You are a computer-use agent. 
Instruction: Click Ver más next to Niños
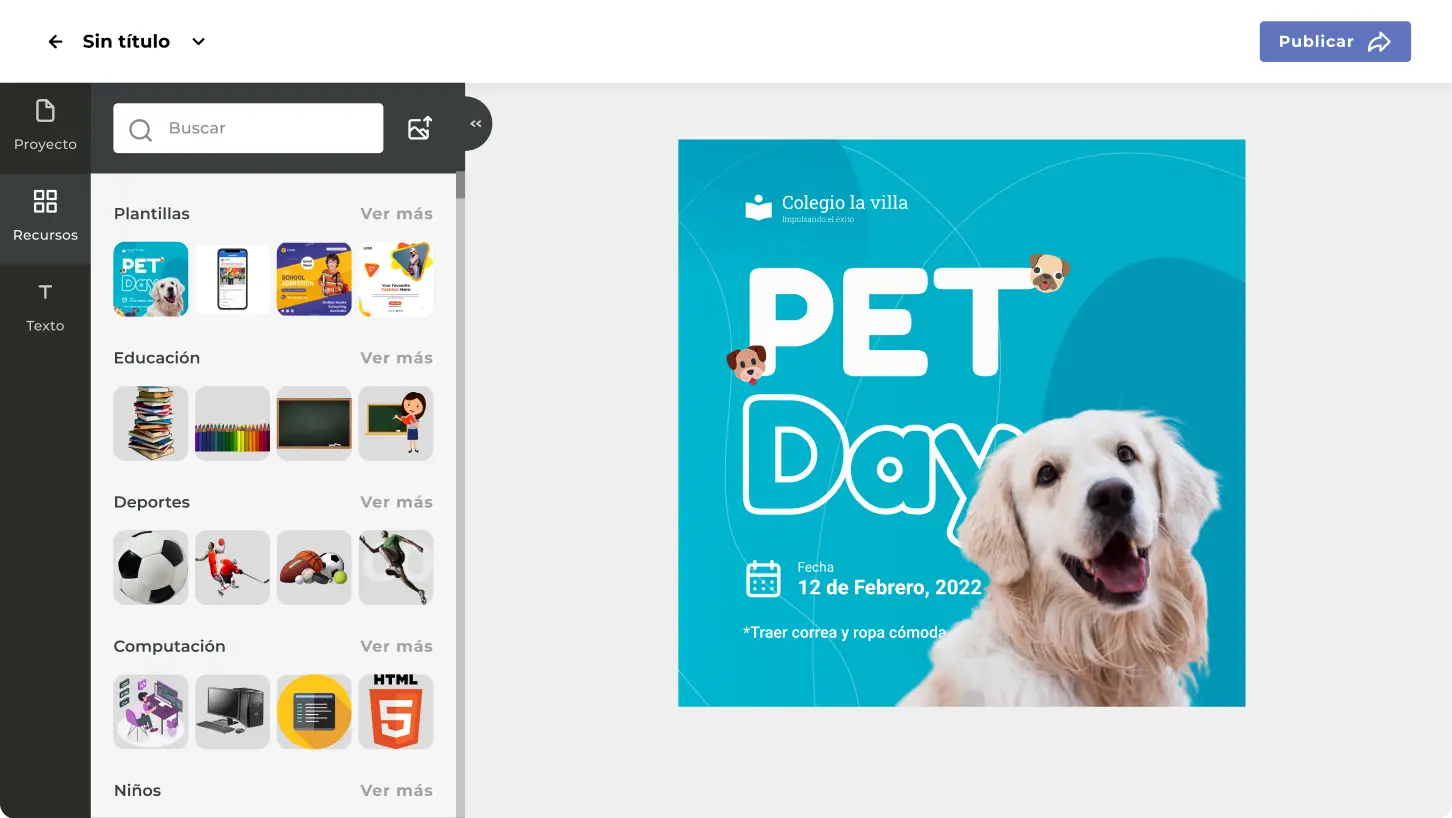[396, 790]
